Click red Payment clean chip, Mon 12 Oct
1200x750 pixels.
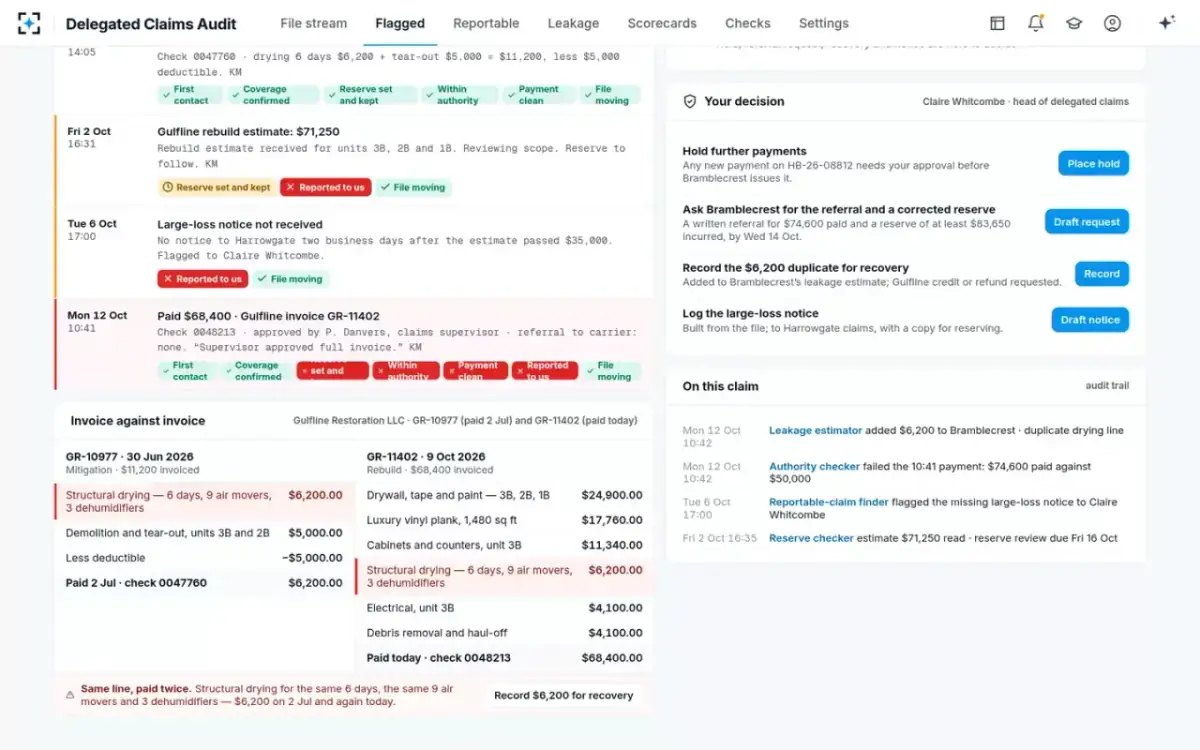(476, 371)
